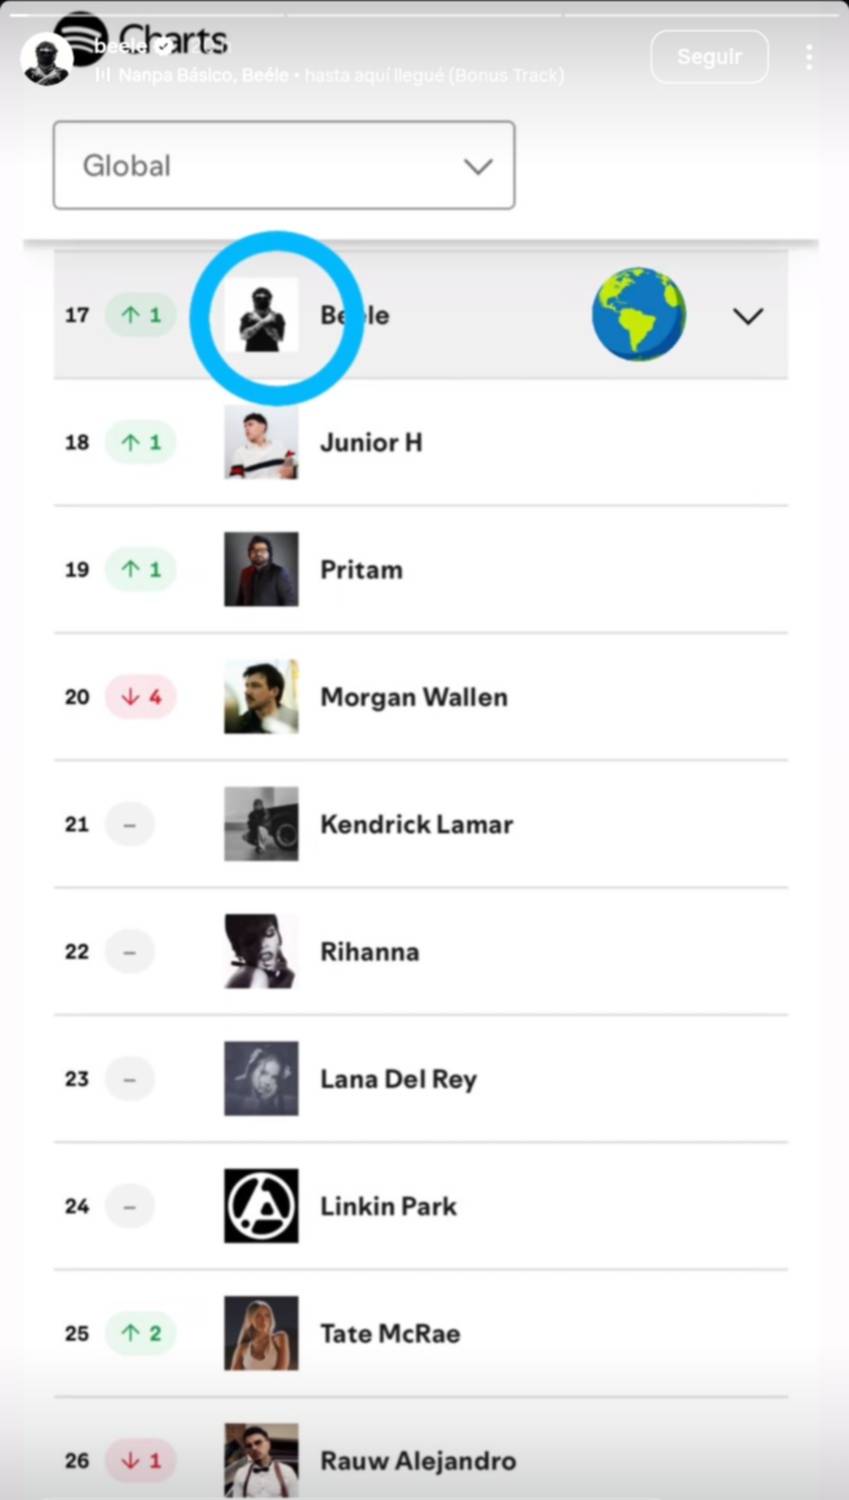
Task: Click the Linkin Park logo thumbnail
Action: click(261, 1206)
